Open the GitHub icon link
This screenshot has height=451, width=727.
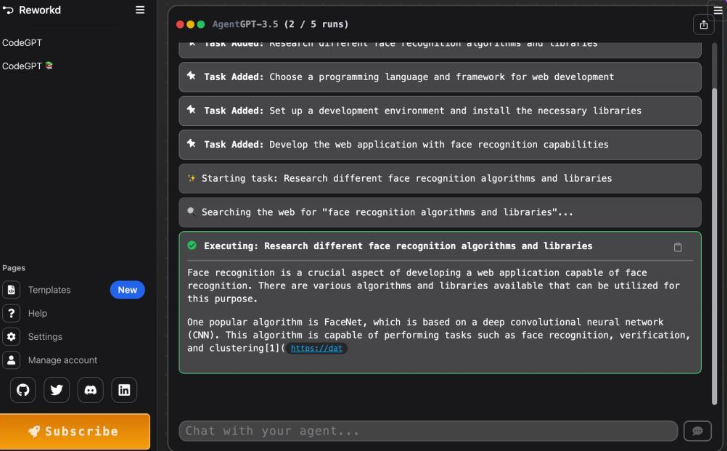24,390
